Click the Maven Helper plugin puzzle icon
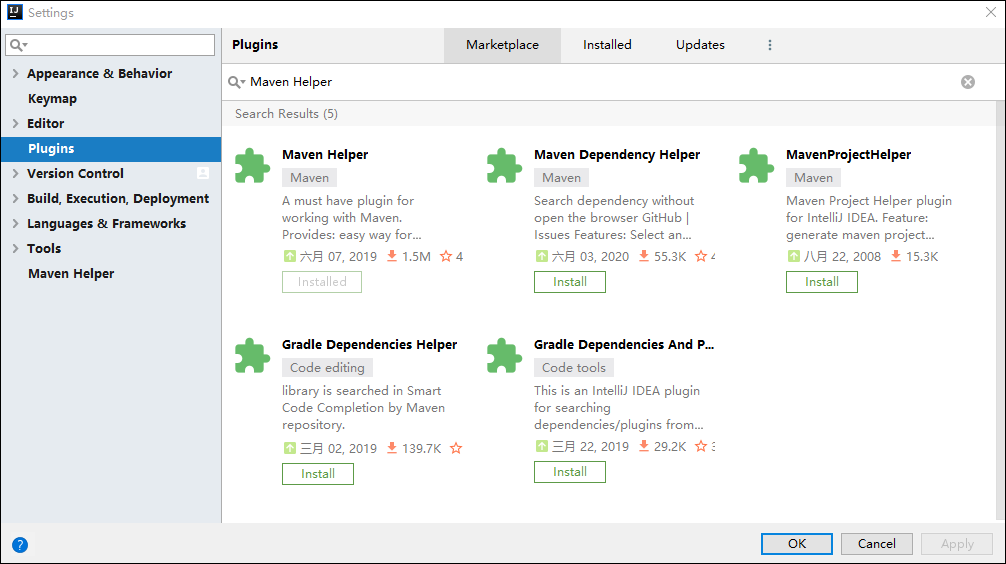Viewport: 1006px width, 564px height. coord(252,166)
